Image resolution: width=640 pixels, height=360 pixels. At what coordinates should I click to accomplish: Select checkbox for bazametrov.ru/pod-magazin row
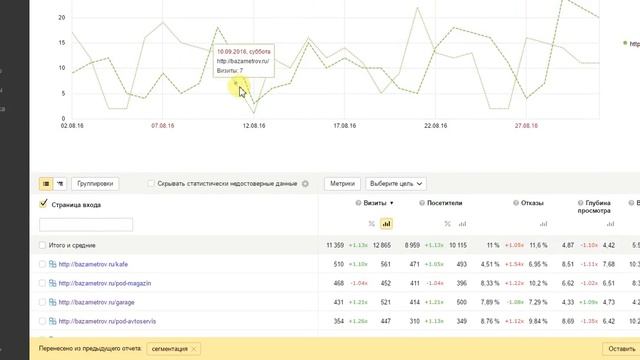pyautogui.click(x=42, y=283)
